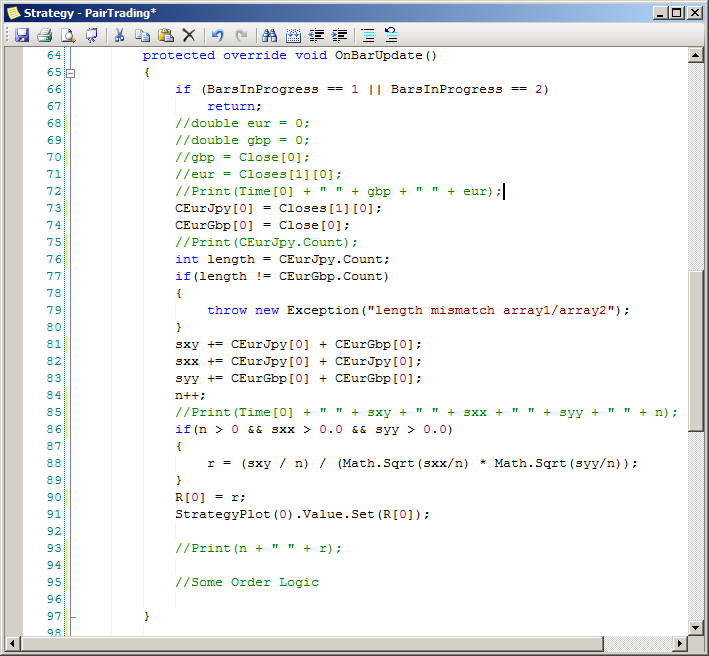The height and width of the screenshot is (656, 709).
Task: Click line number 64 in gutter
Action: [x=54, y=55]
